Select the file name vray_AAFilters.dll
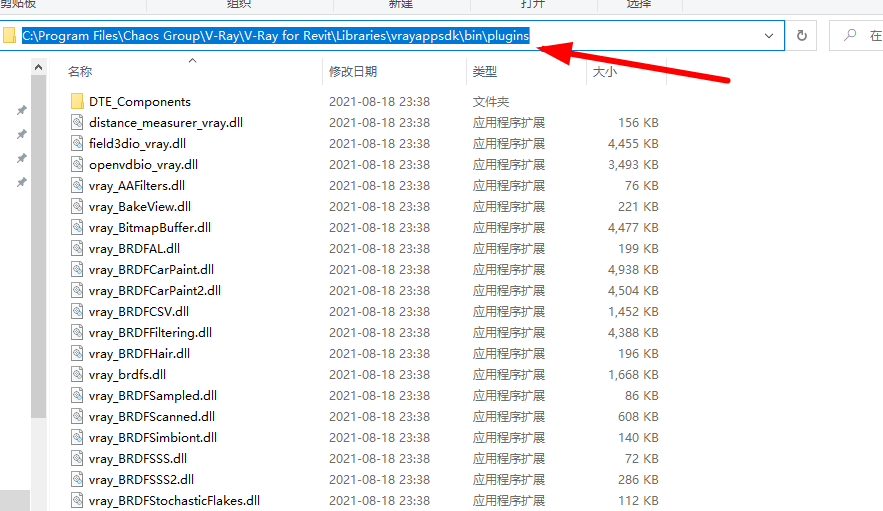The height and width of the screenshot is (511, 883). click(x=137, y=185)
